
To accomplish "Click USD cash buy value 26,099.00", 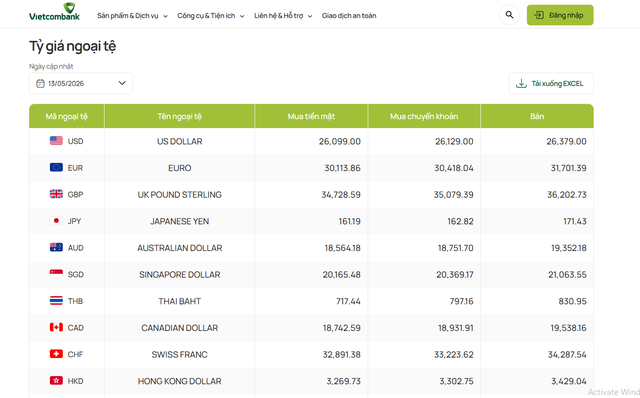I will 340,141.
